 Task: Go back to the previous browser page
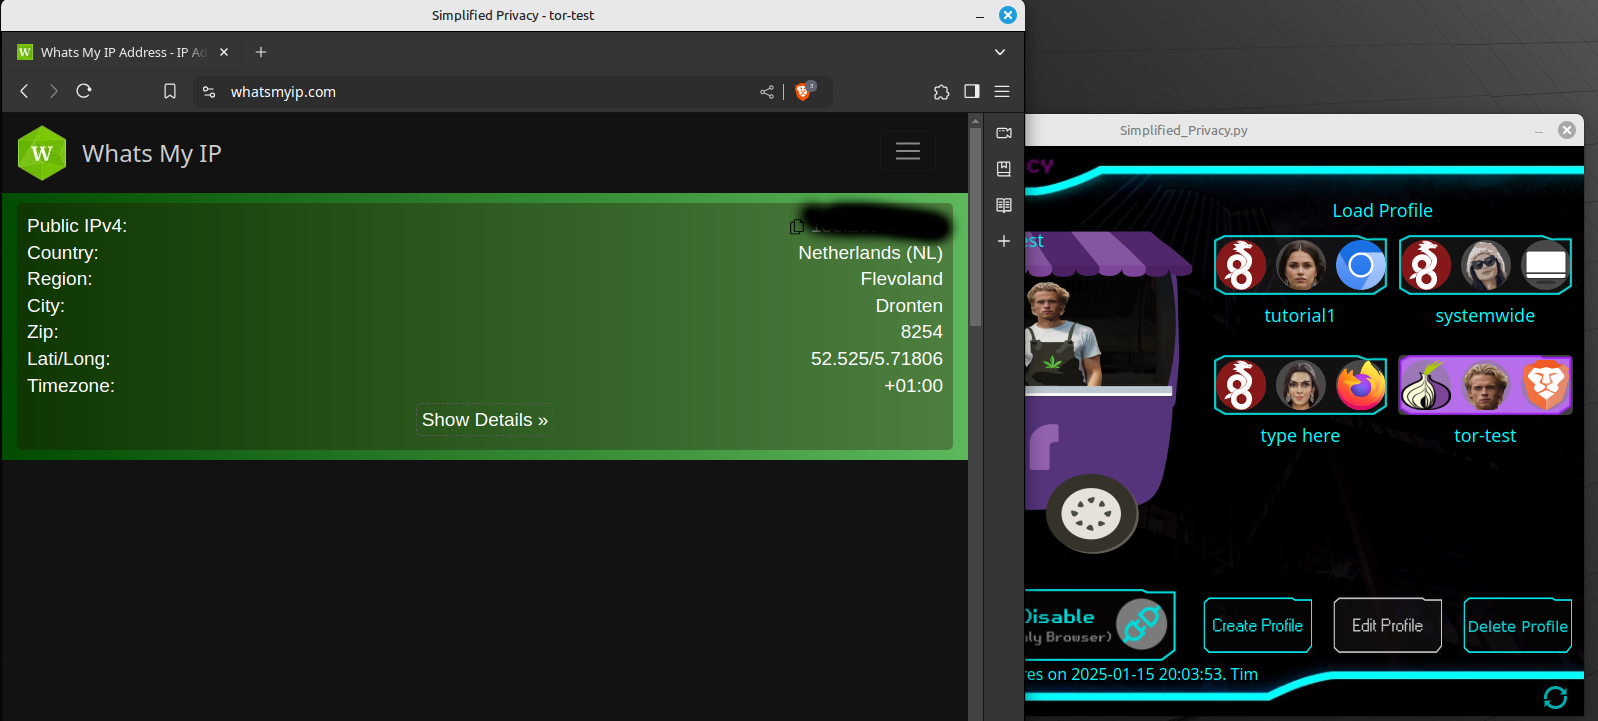24,91
